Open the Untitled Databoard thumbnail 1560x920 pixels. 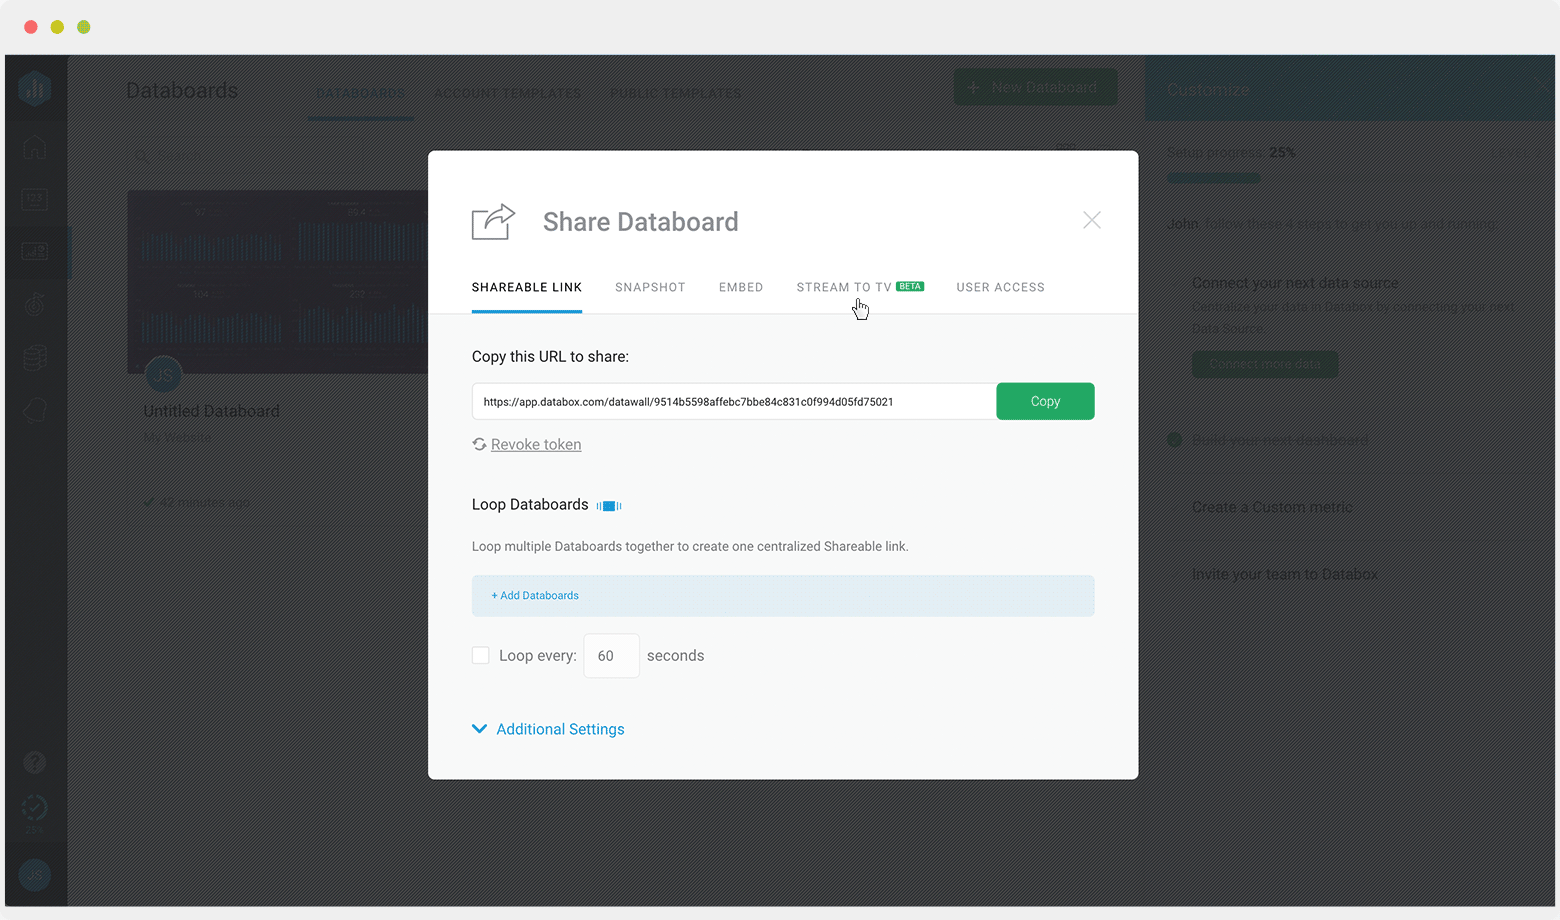coord(278,282)
